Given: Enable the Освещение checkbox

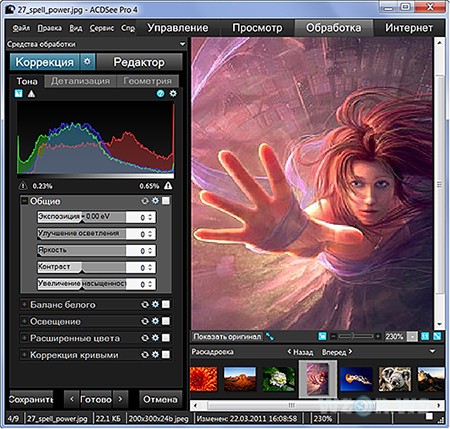Looking at the screenshot, I should click(166, 321).
